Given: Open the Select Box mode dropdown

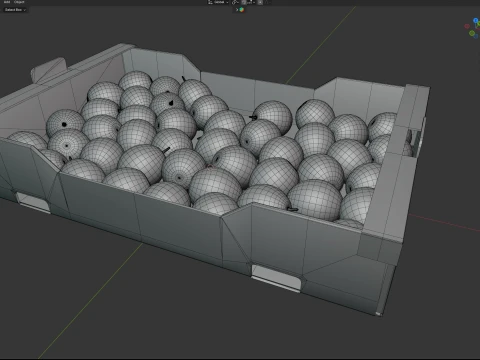Looking at the screenshot, I should click(15, 10).
